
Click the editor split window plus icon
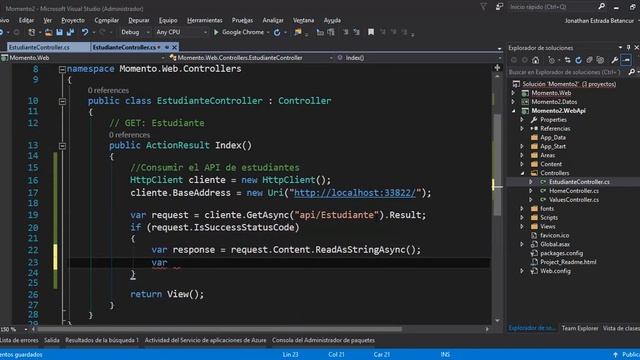[497, 68]
